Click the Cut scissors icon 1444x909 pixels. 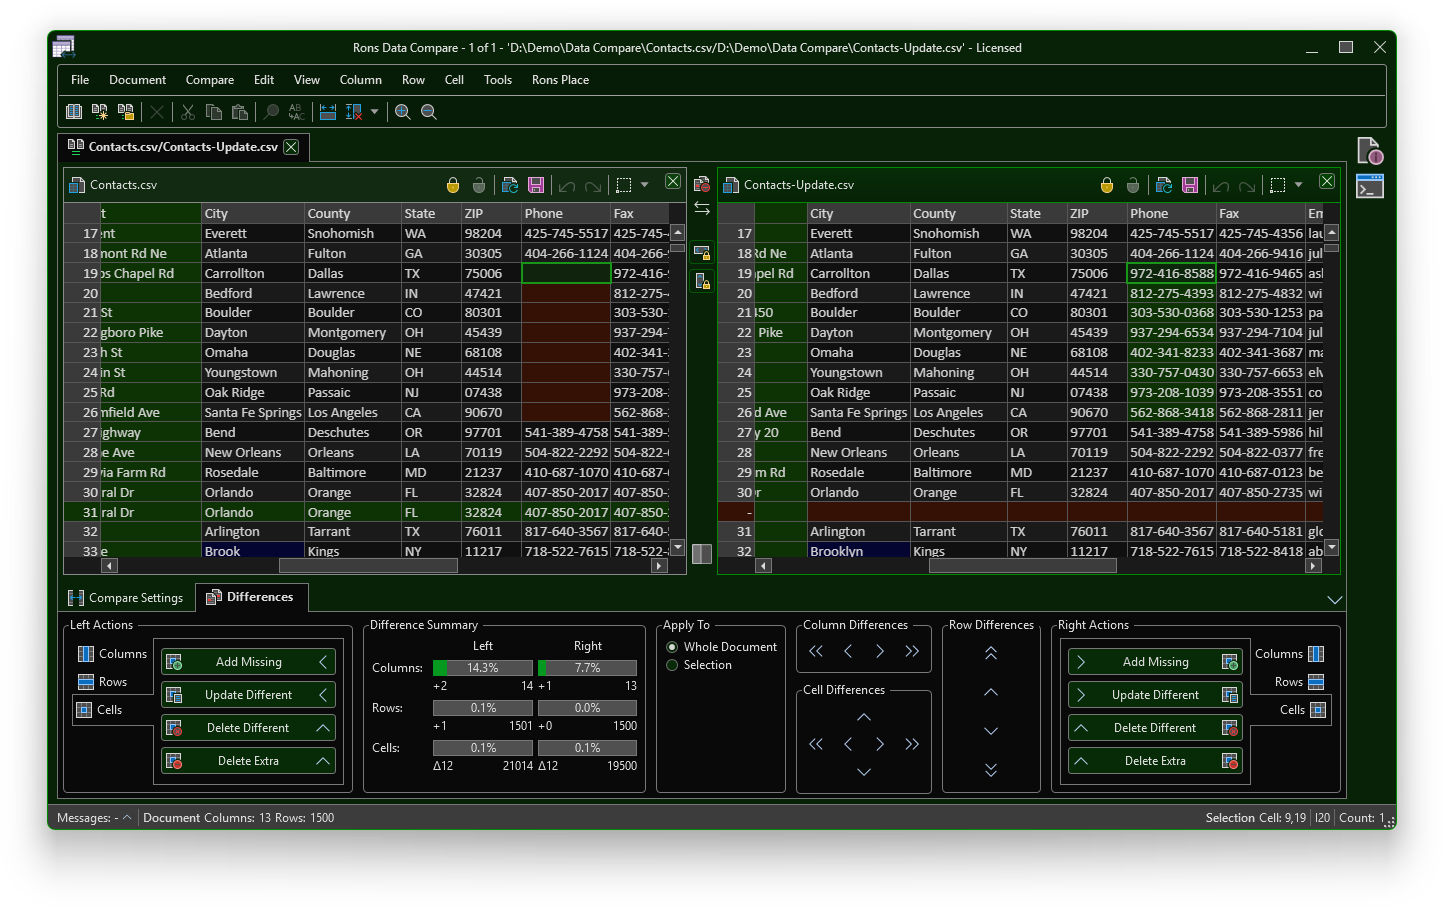point(188,112)
